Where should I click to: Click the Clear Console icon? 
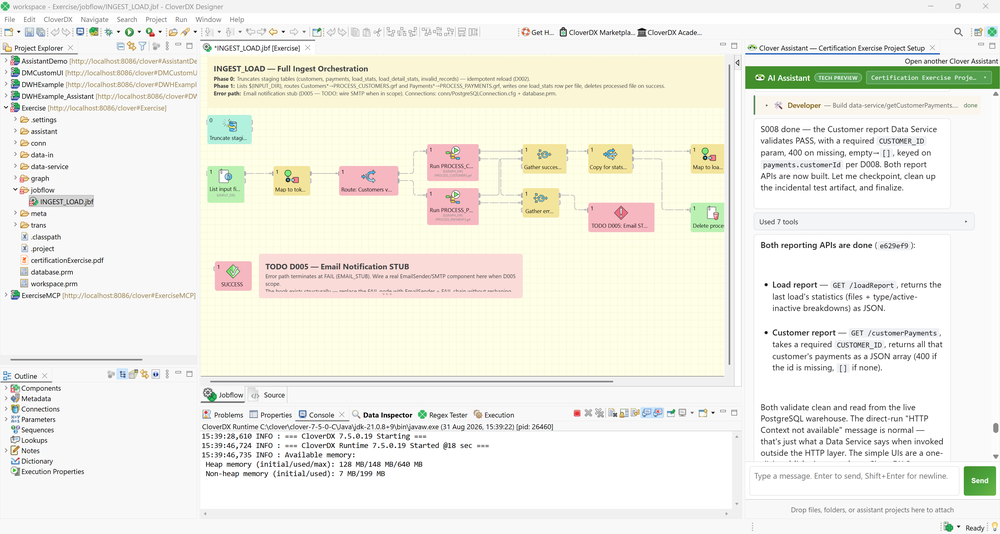coord(612,413)
